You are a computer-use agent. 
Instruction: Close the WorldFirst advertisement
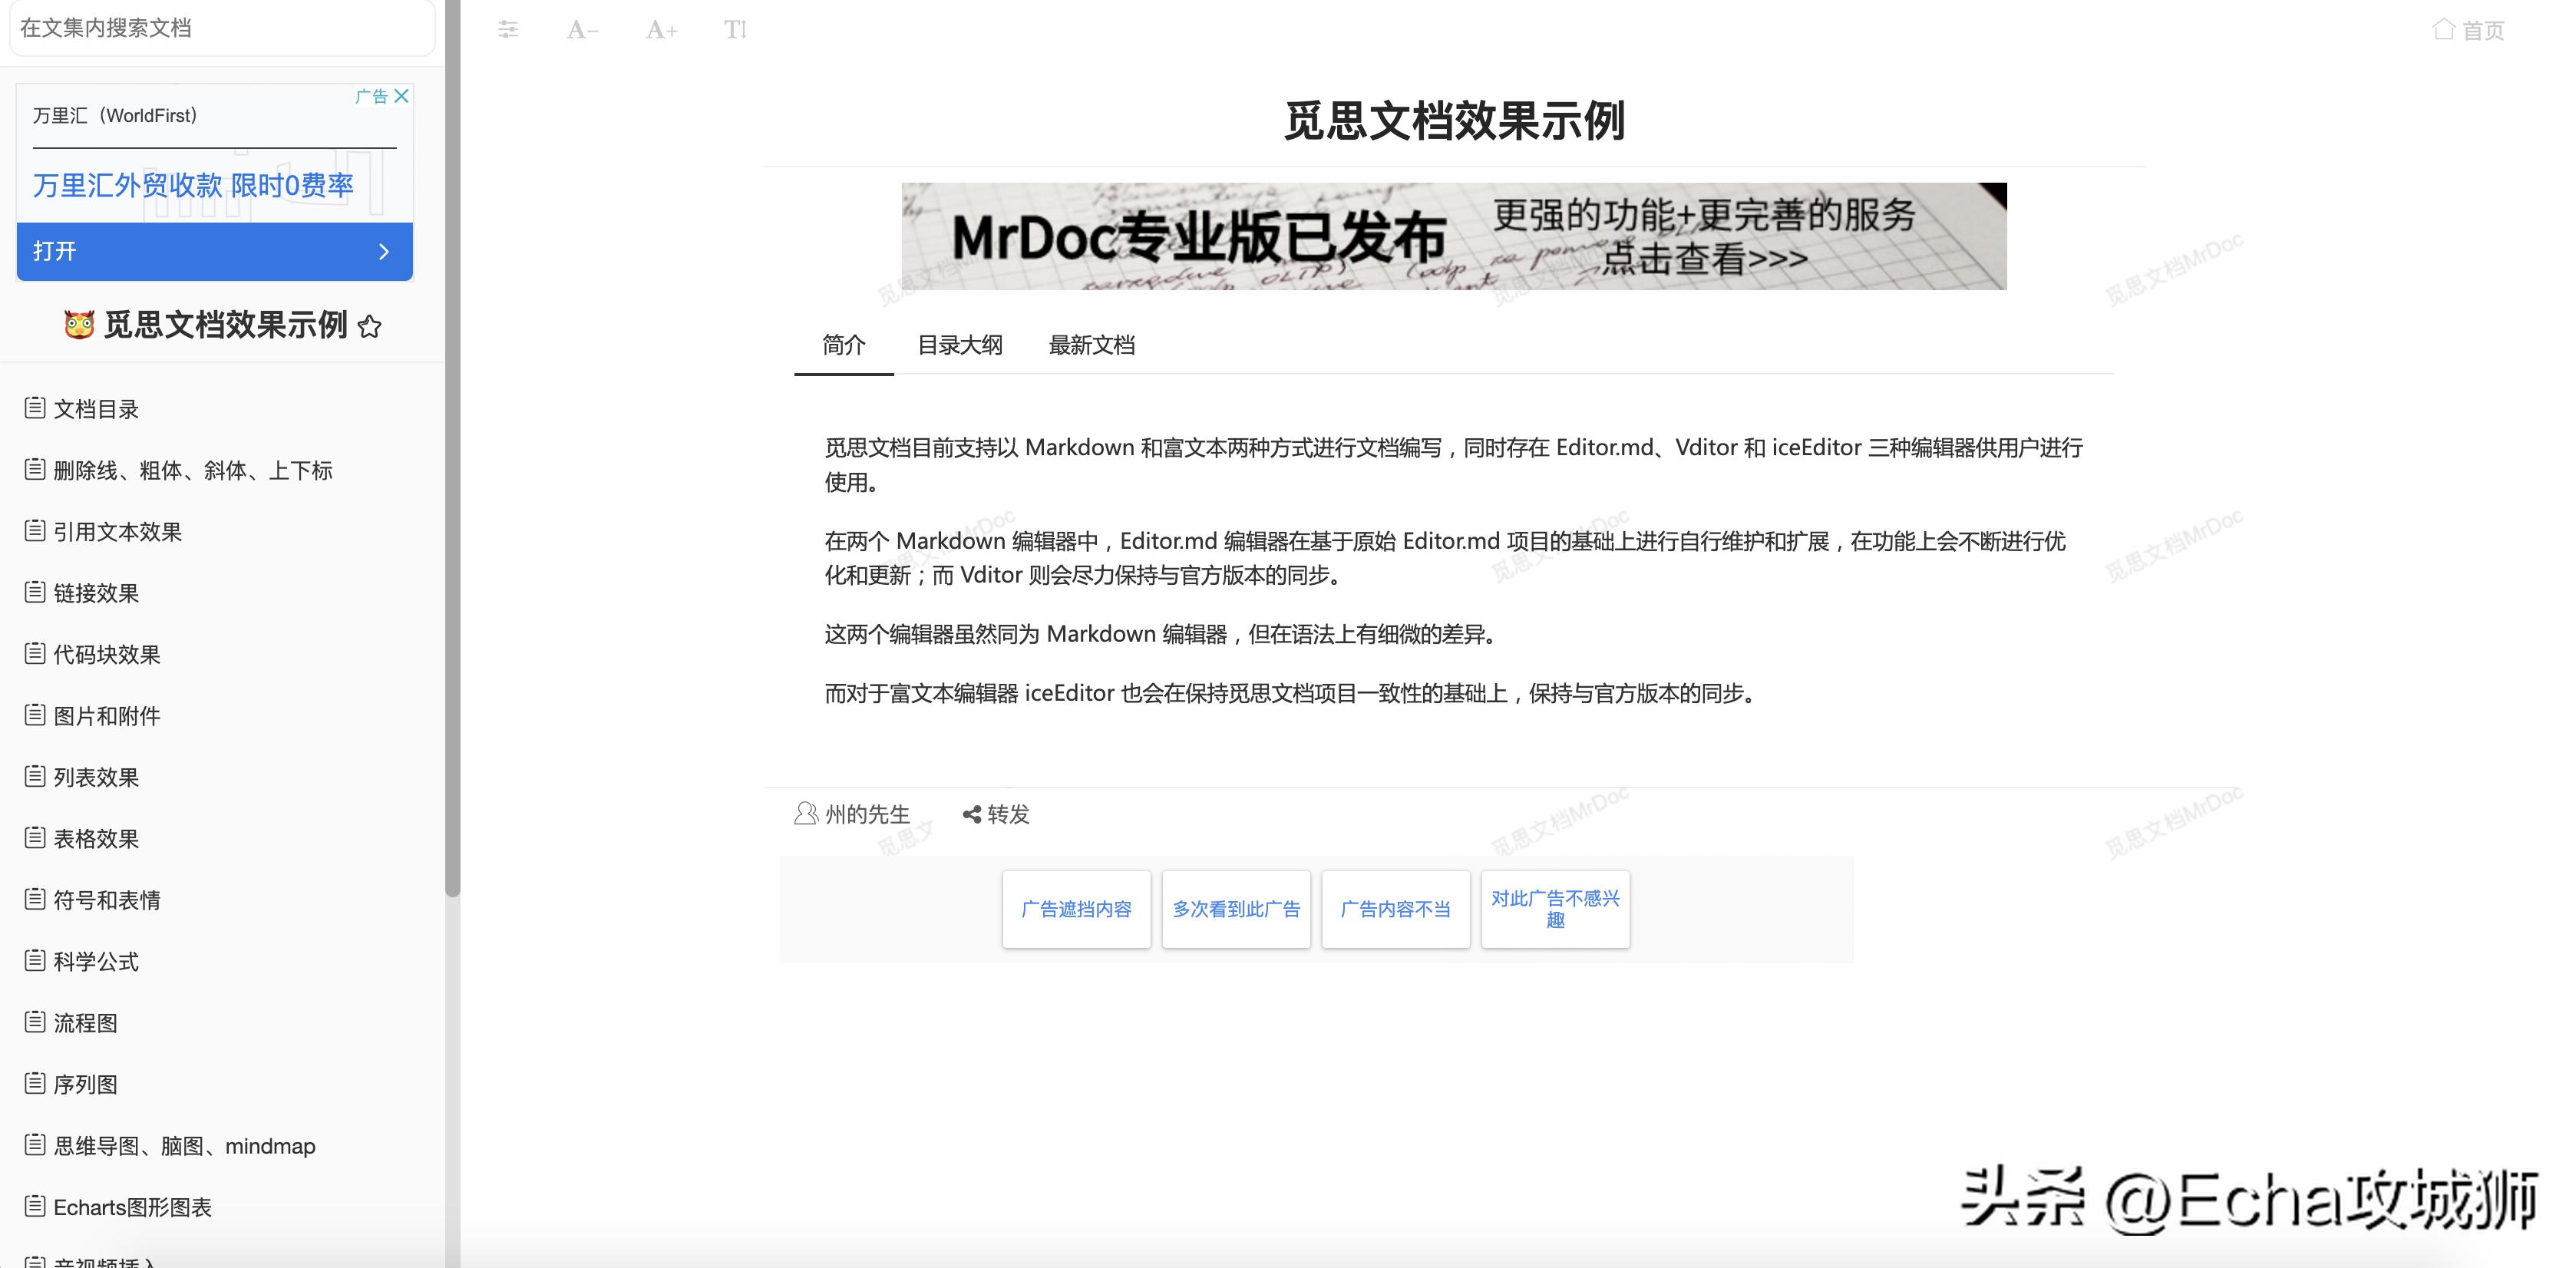[x=403, y=96]
